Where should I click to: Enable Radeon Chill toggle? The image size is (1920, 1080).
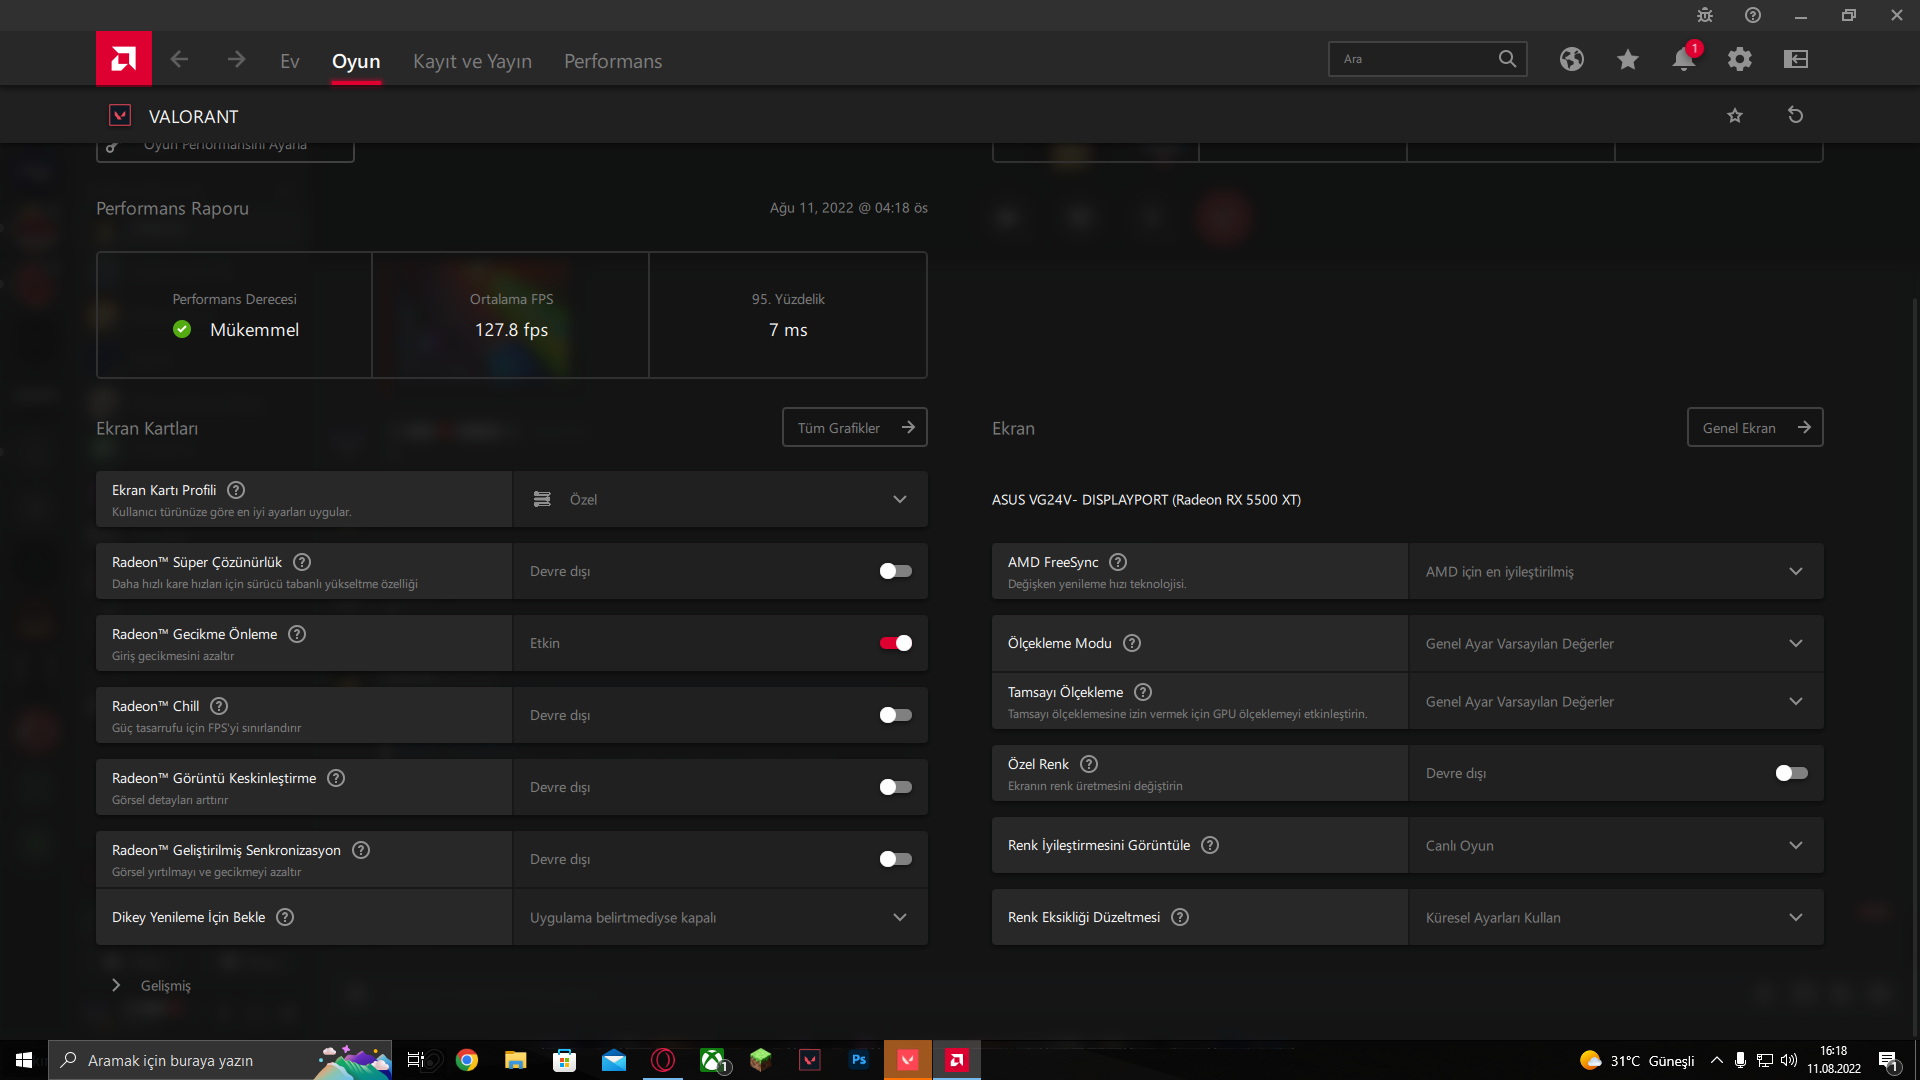tap(895, 715)
